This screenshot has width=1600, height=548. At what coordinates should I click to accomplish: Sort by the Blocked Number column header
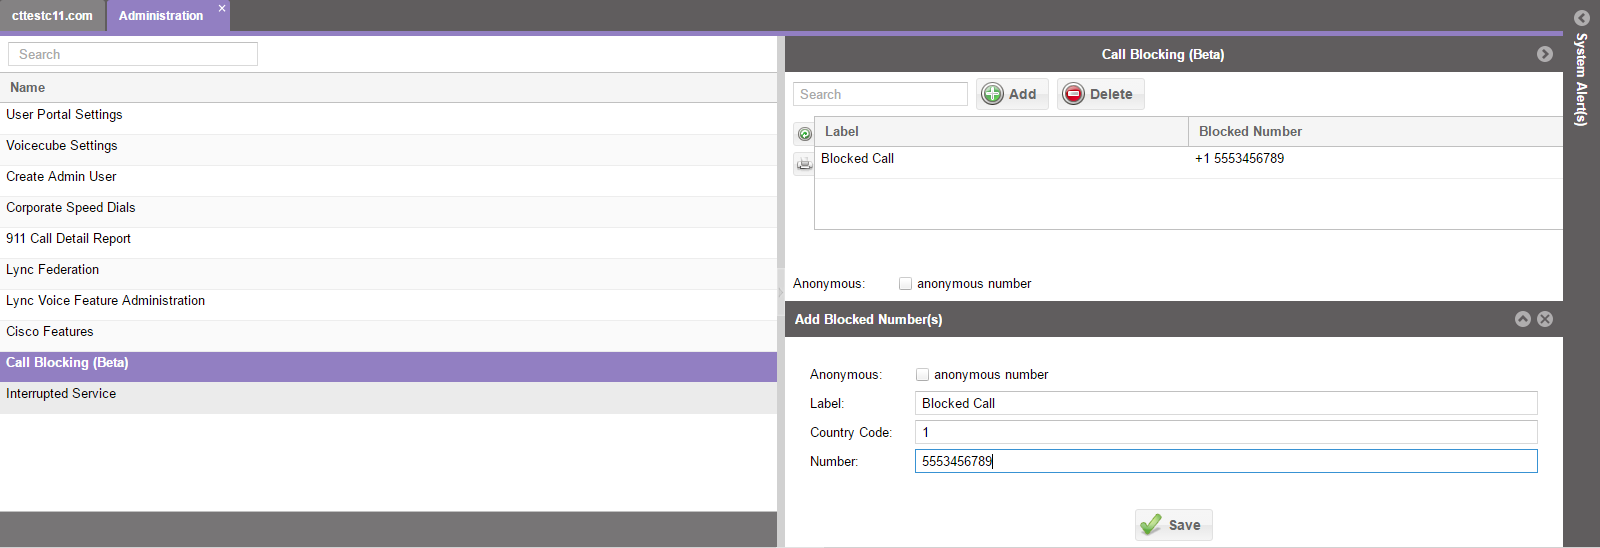(x=1250, y=132)
